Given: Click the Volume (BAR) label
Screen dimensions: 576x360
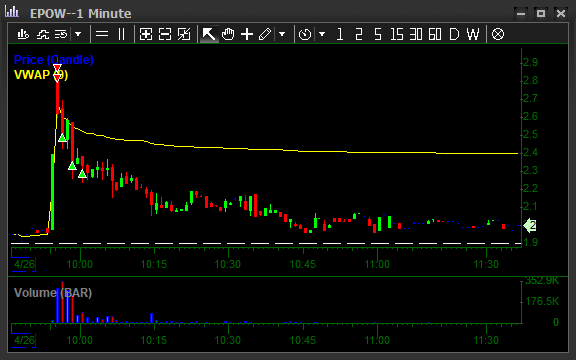Looking at the screenshot, I should click(x=53, y=293).
